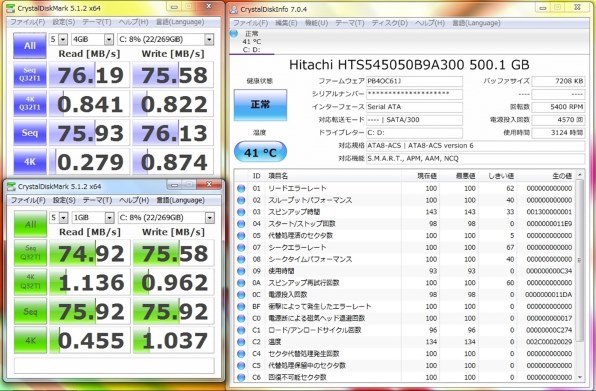Open 4GB test size dropdown
The image size is (596, 391).
pyautogui.click(x=92, y=39)
